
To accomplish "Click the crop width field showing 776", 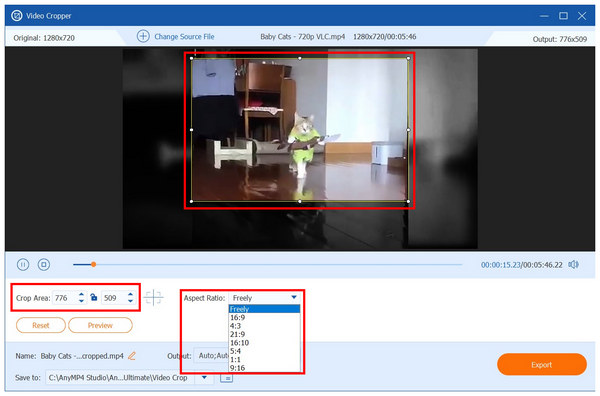I will tap(65, 298).
